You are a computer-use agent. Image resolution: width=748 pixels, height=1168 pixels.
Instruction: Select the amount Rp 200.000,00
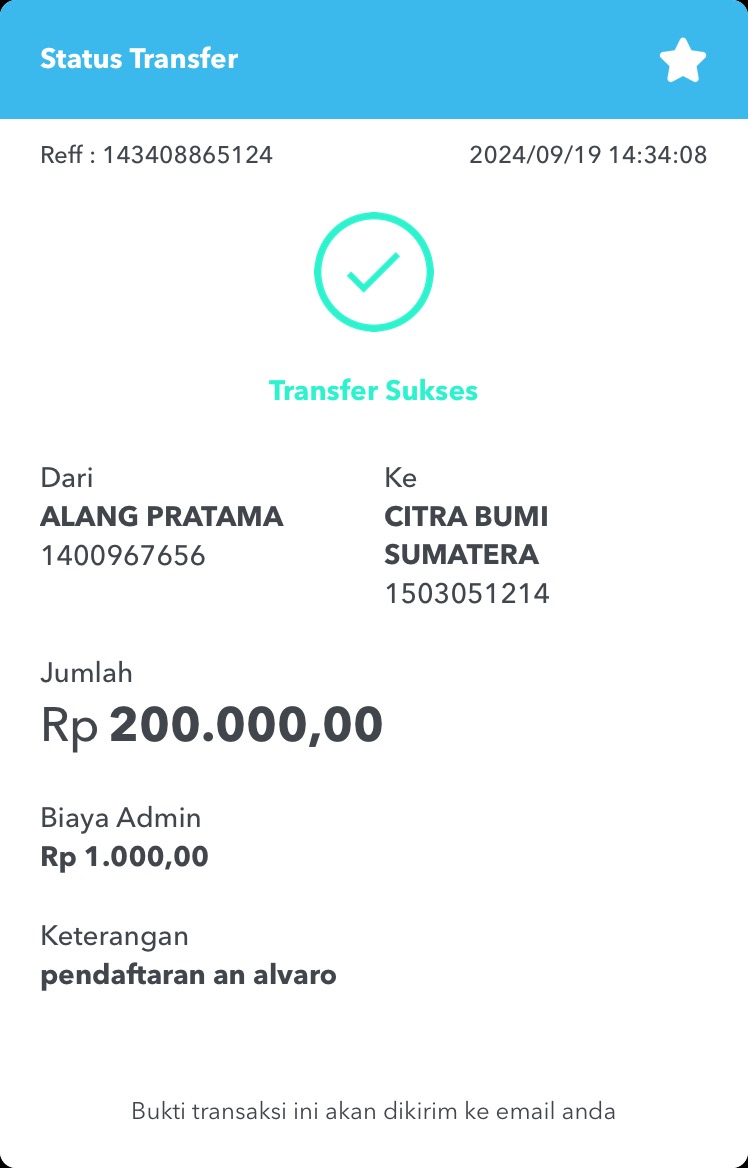[x=212, y=725]
